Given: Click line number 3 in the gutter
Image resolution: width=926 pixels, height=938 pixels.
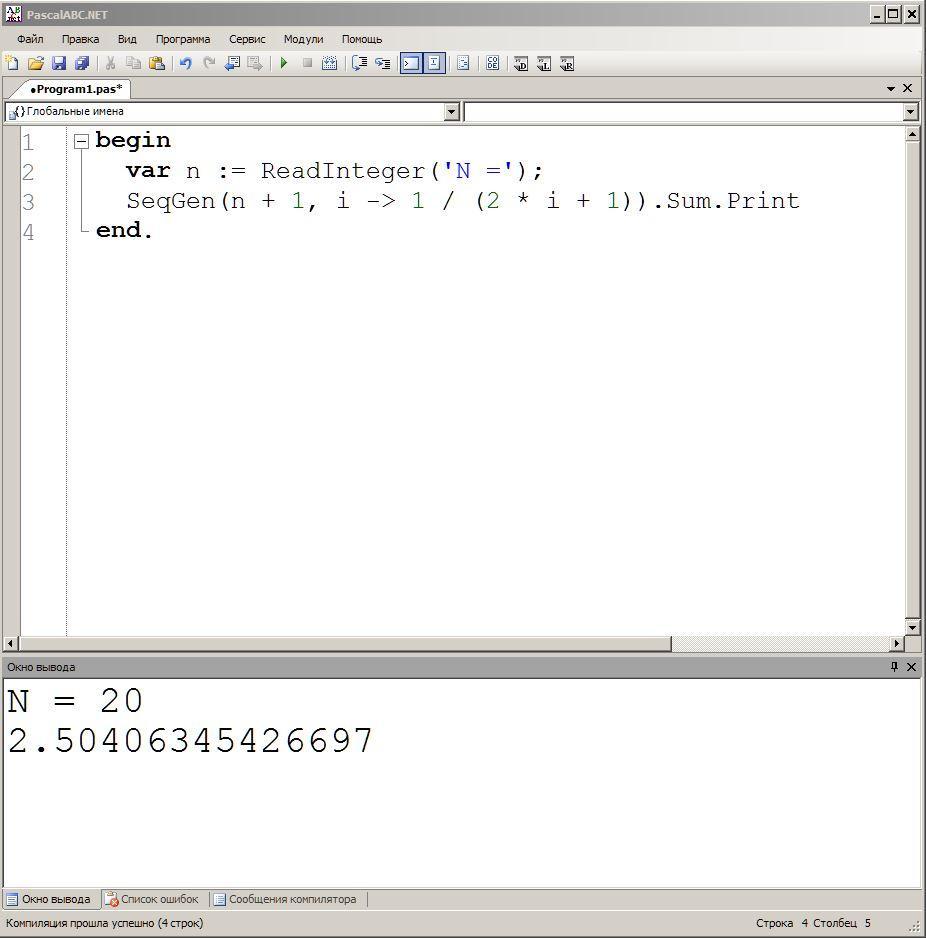Looking at the screenshot, I should (28, 202).
